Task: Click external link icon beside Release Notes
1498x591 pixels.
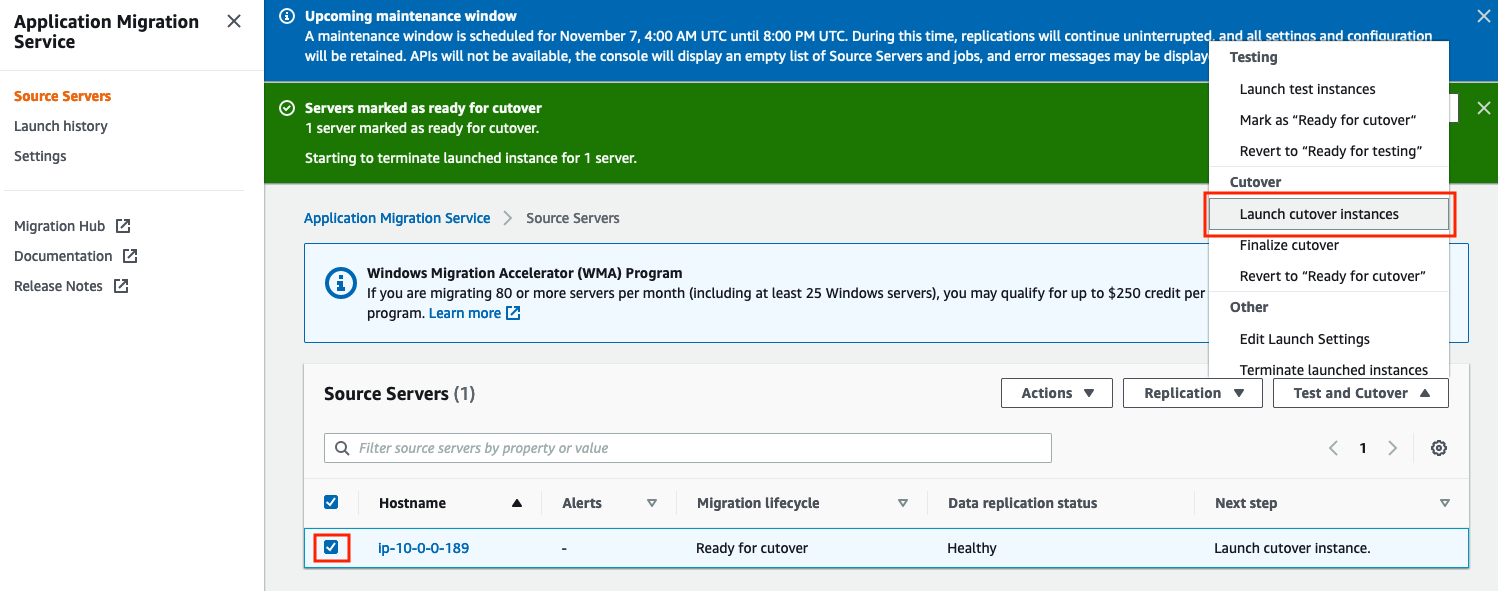Action: click(121, 286)
